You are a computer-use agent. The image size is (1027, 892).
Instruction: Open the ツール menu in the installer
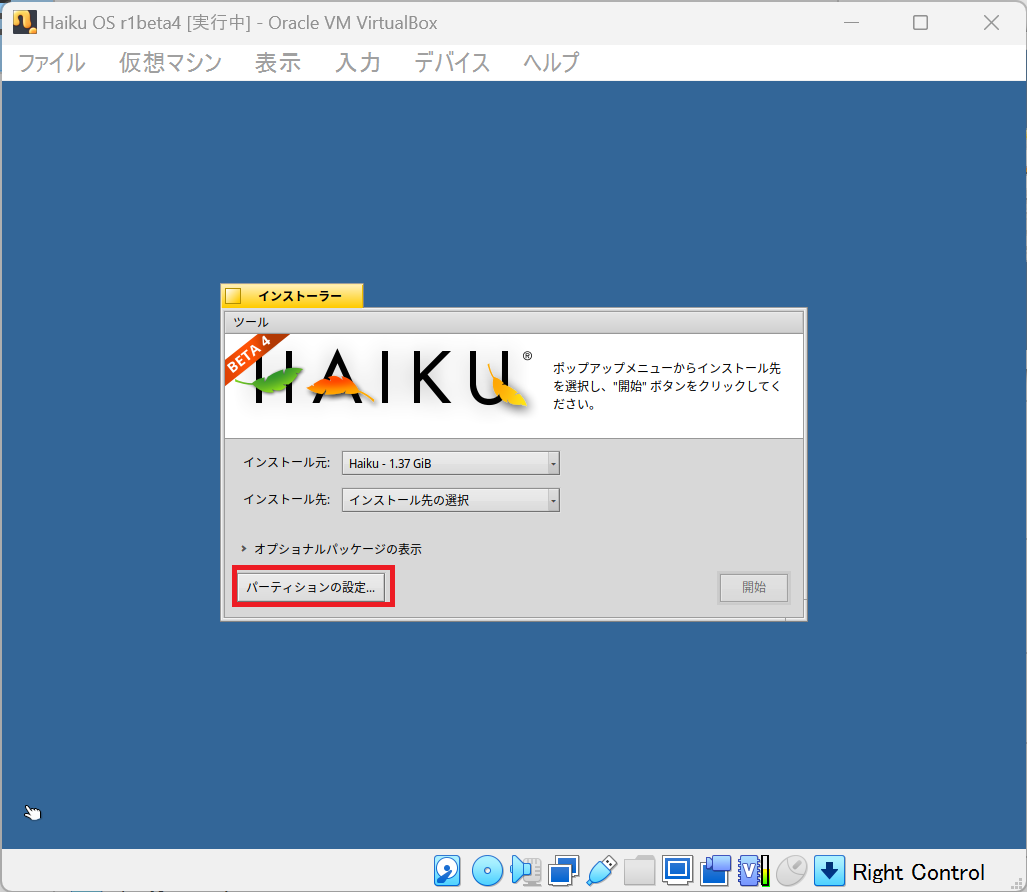click(x=251, y=322)
